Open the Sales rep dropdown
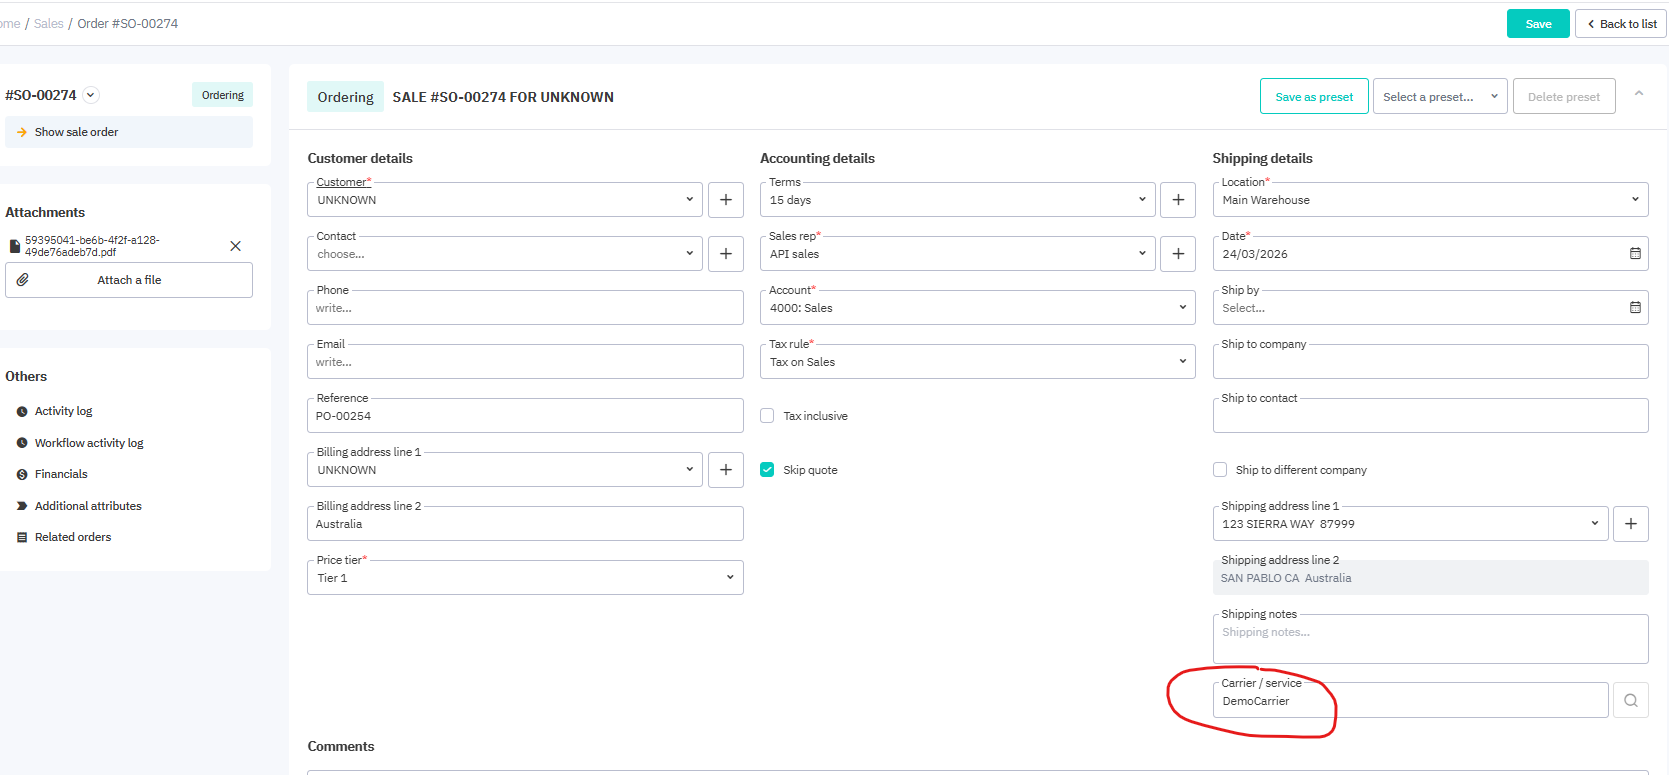 click(958, 254)
